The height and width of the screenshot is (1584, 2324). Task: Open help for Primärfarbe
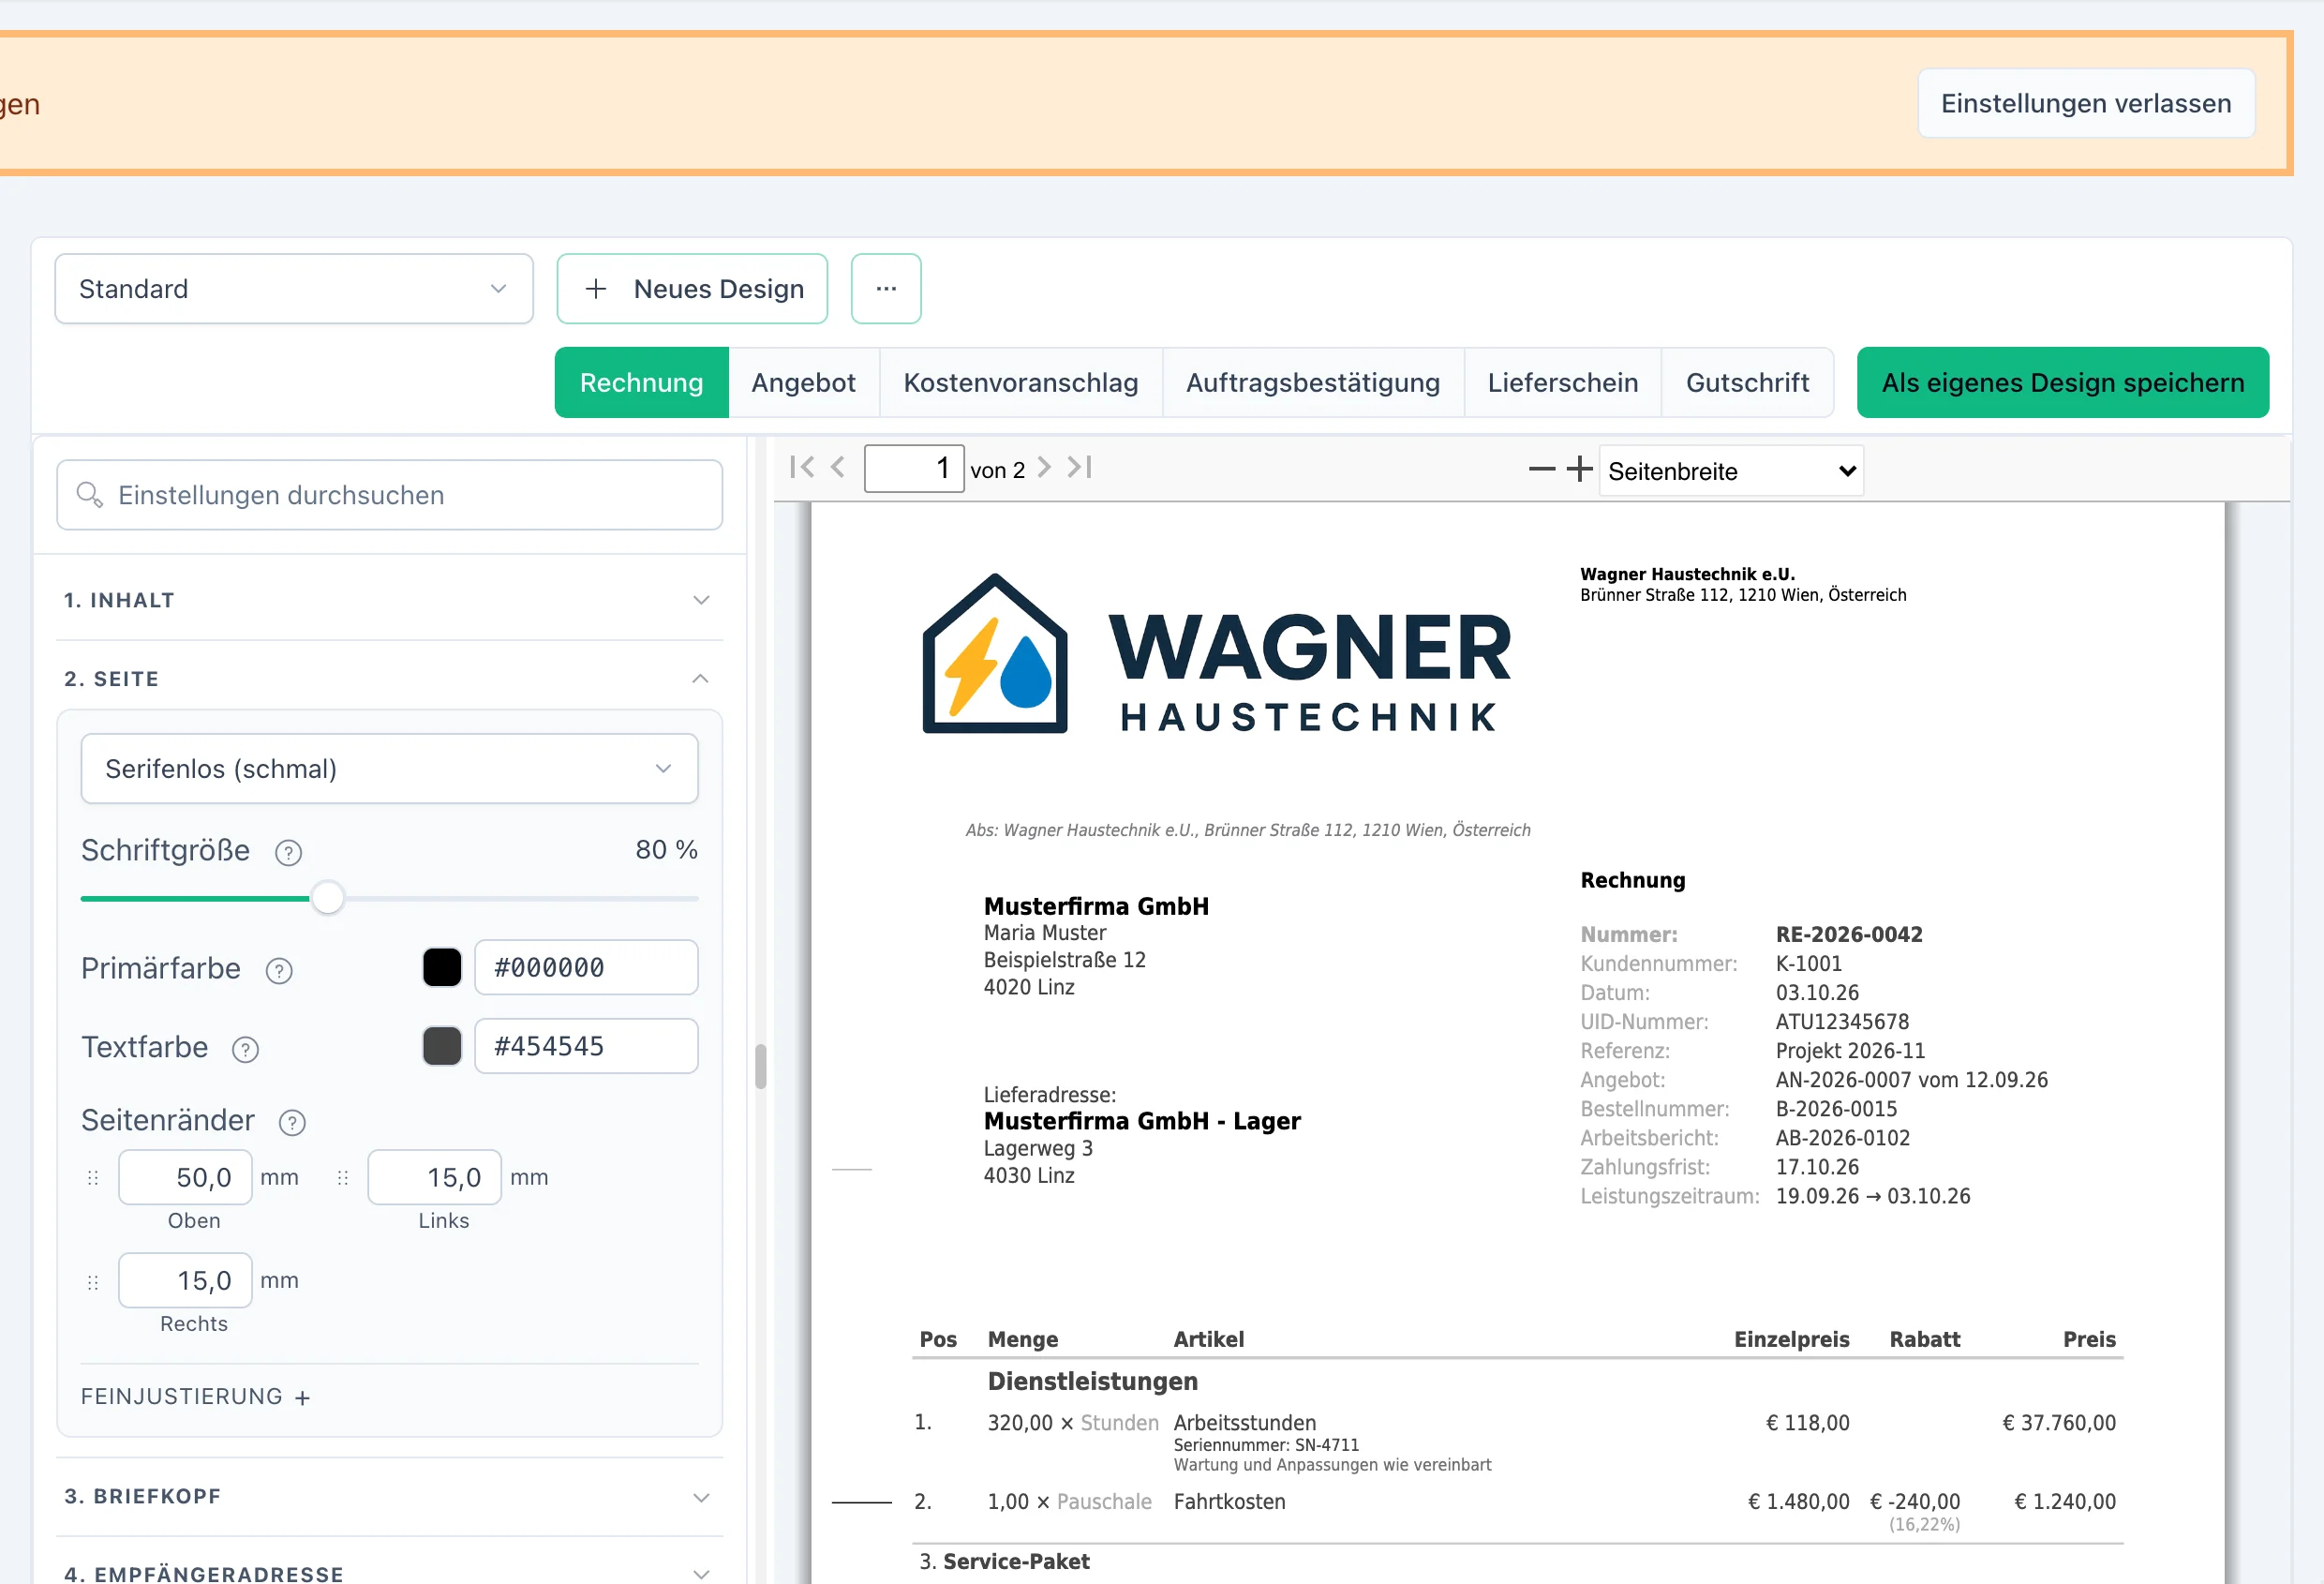click(279, 971)
